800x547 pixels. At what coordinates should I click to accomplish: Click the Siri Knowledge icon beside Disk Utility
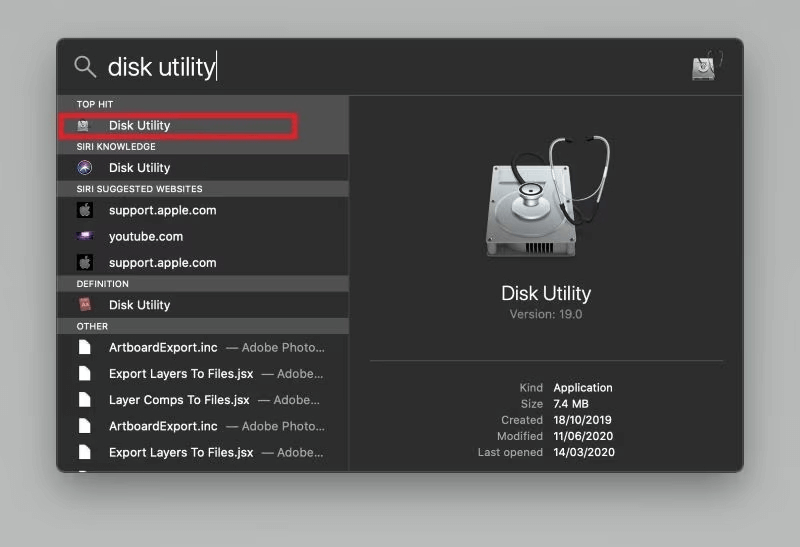point(85,168)
